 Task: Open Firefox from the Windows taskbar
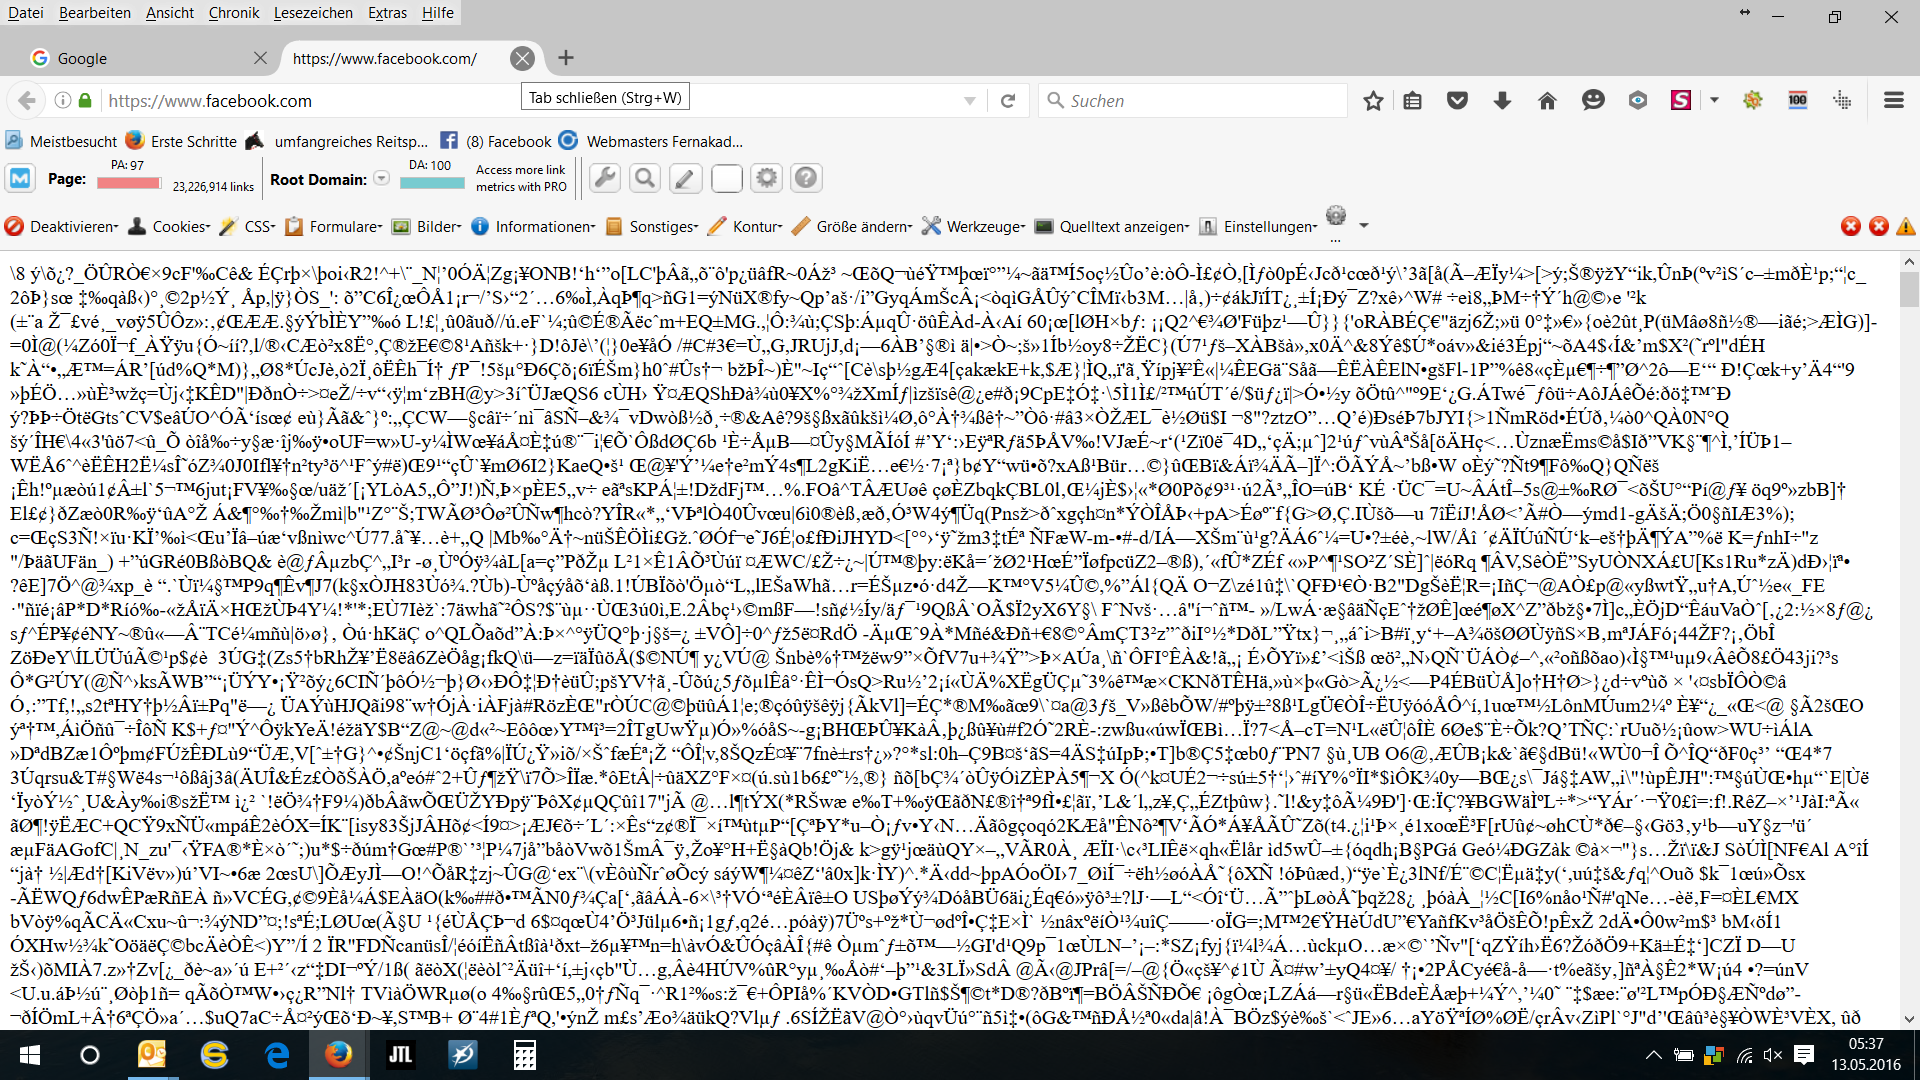coord(338,1055)
